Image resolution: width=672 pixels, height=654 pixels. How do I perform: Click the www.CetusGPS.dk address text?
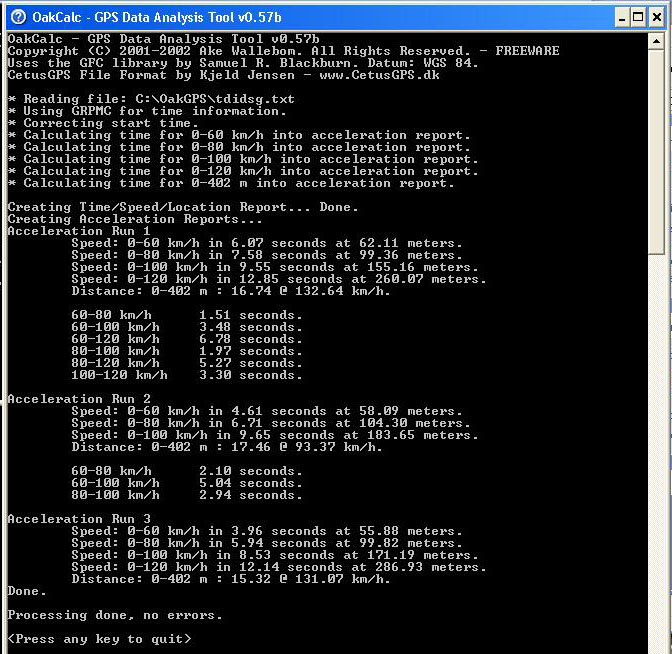pyautogui.click(x=379, y=75)
